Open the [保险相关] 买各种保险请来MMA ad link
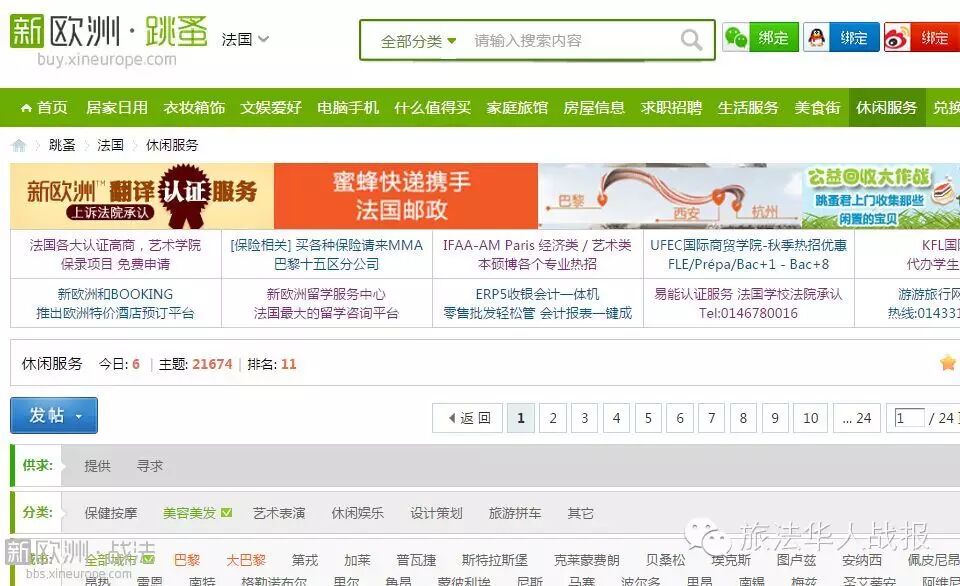This screenshot has width=960, height=586. tap(327, 254)
